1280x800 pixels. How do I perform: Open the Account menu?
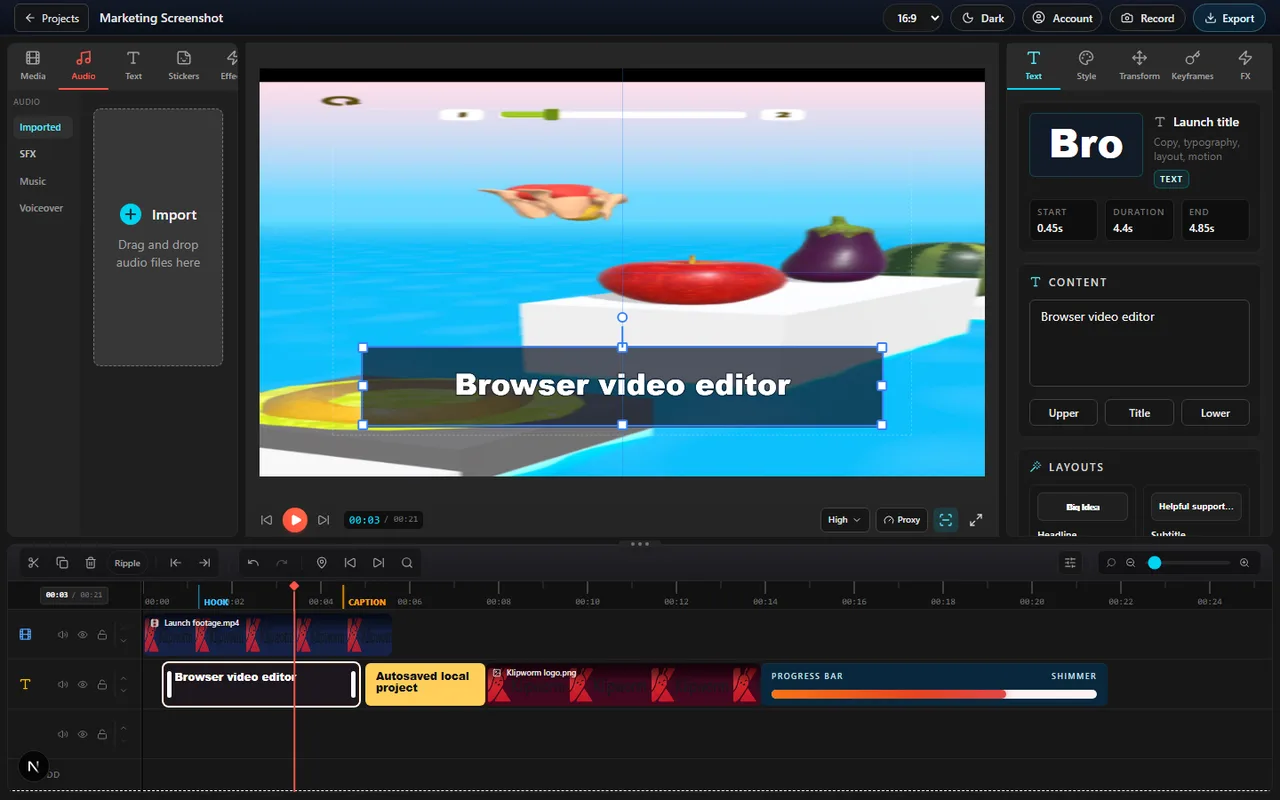(x=1062, y=18)
